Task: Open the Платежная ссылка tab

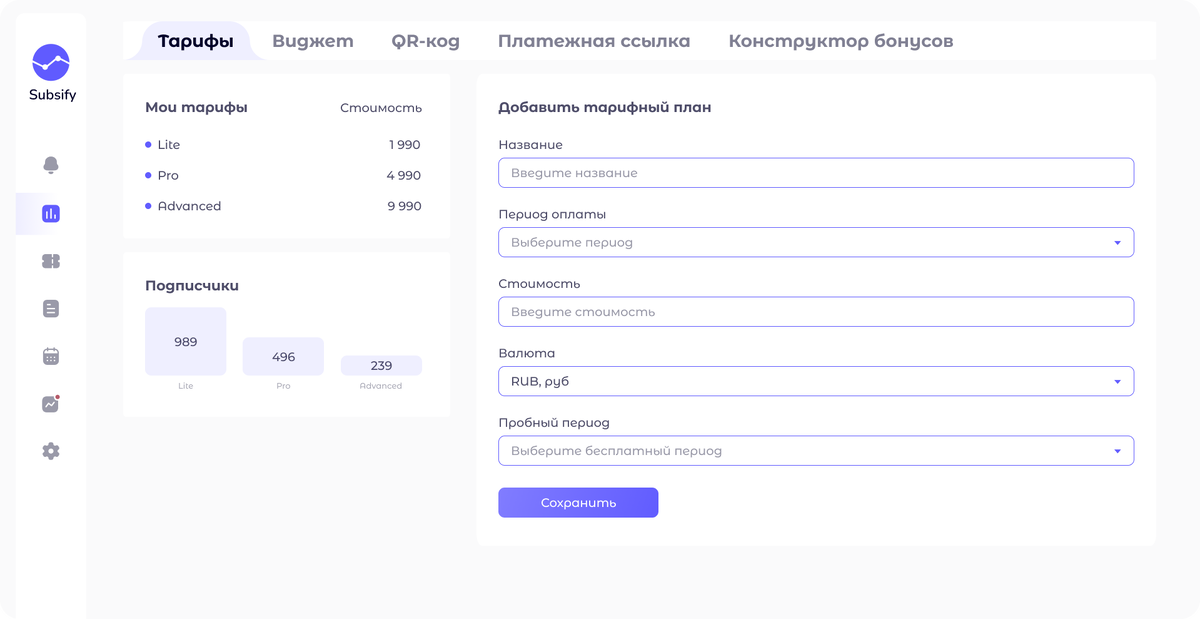Action: 594,42
